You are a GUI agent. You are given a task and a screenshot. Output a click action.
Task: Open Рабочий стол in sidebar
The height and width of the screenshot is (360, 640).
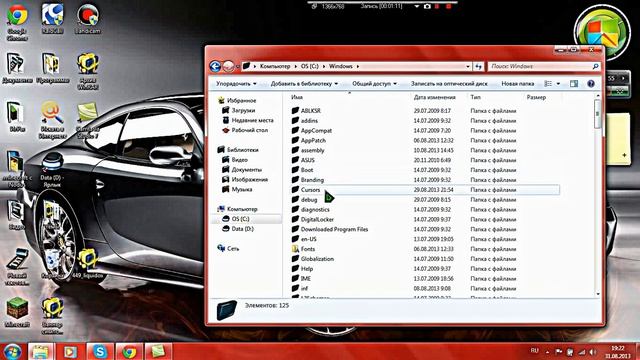tap(249, 130)
